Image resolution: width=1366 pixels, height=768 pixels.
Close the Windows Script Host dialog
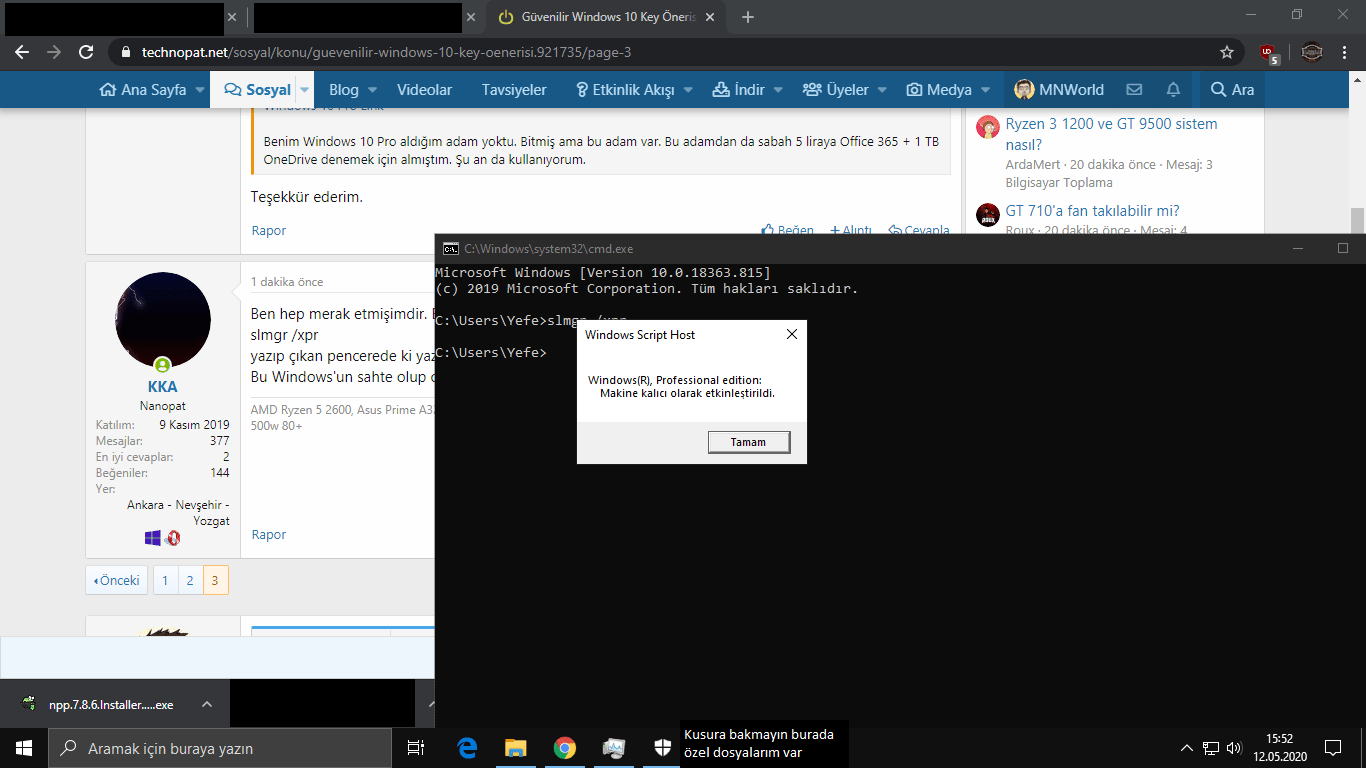click(x=792, y=334)
